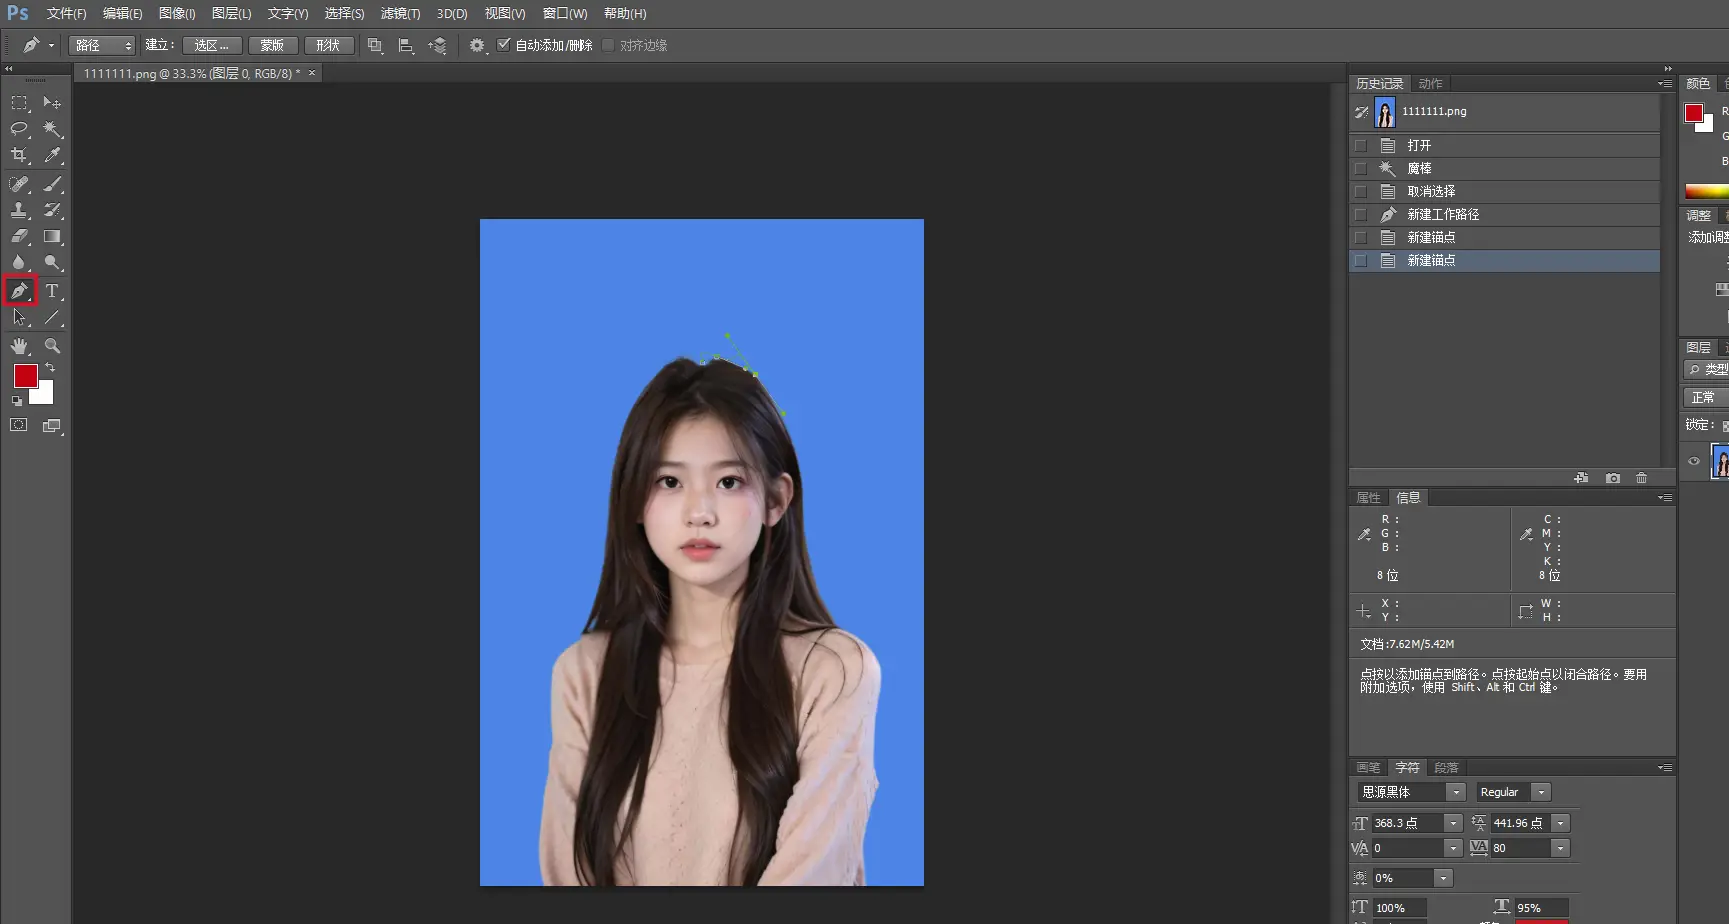Open the Regular font style dropdown
This screenshot has width=1729, height=924.
pos(1541,792)
